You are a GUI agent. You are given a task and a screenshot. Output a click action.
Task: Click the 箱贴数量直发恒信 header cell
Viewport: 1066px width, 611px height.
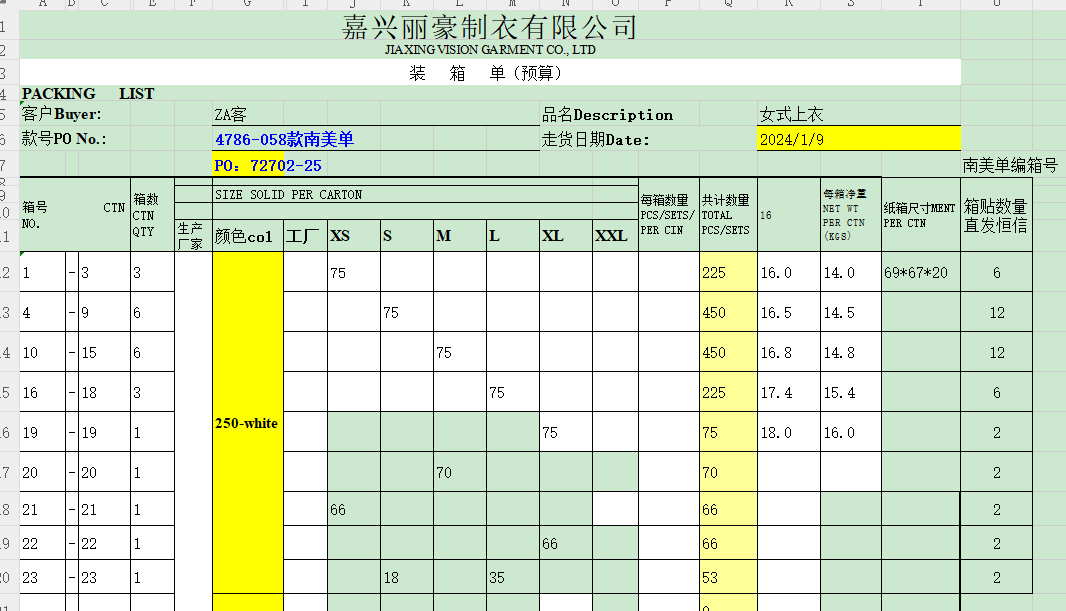996,216
